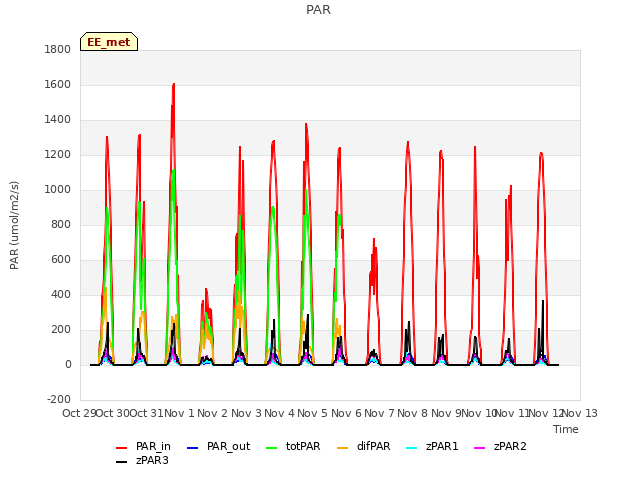Click the Oct 29 x-axis label
640x480 pixels.
point(79,413)
